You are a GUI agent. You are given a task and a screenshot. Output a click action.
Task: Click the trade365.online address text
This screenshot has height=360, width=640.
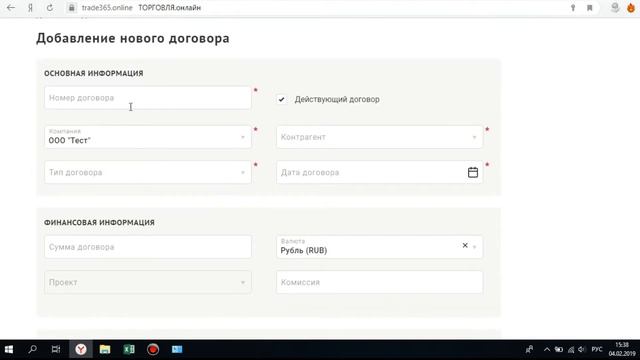(x=107, y=8)
